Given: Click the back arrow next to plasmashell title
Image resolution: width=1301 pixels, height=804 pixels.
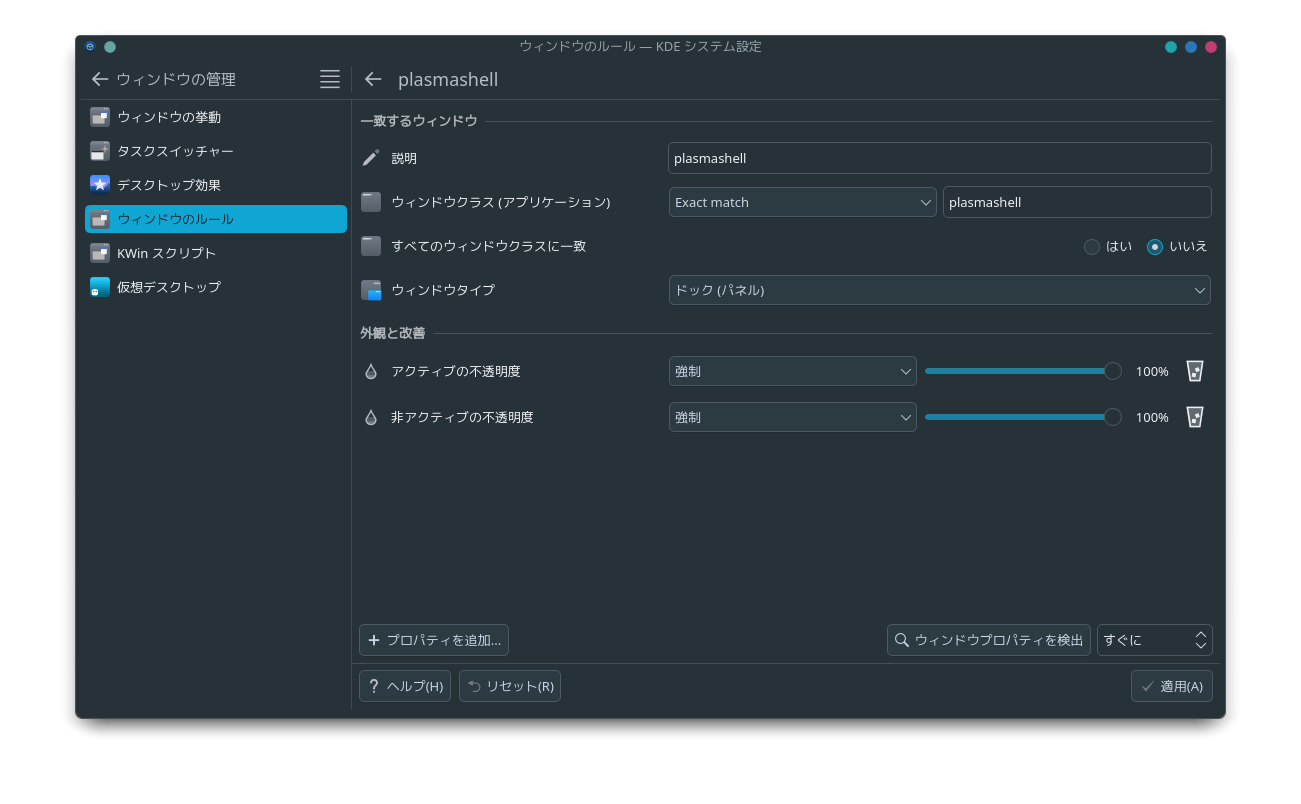Looking at the screenshot, I should coord(373,79).
